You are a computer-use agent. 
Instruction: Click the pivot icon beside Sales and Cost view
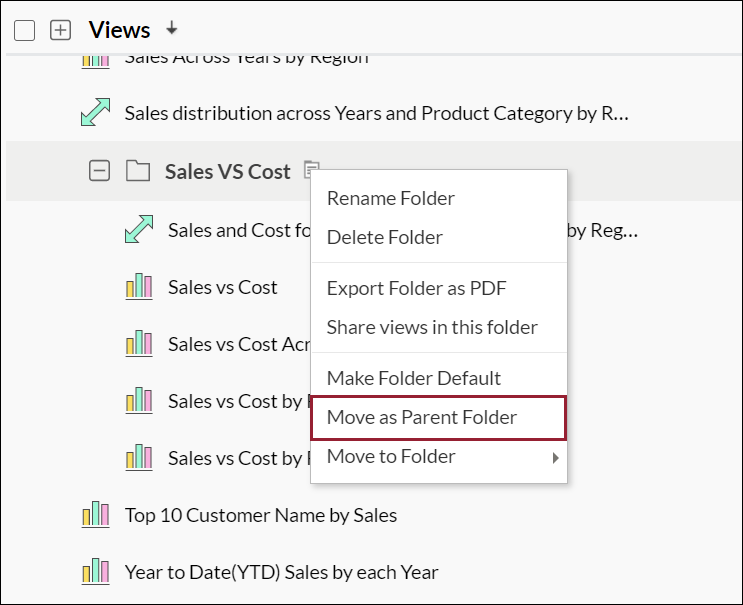(x=138, y=230)
